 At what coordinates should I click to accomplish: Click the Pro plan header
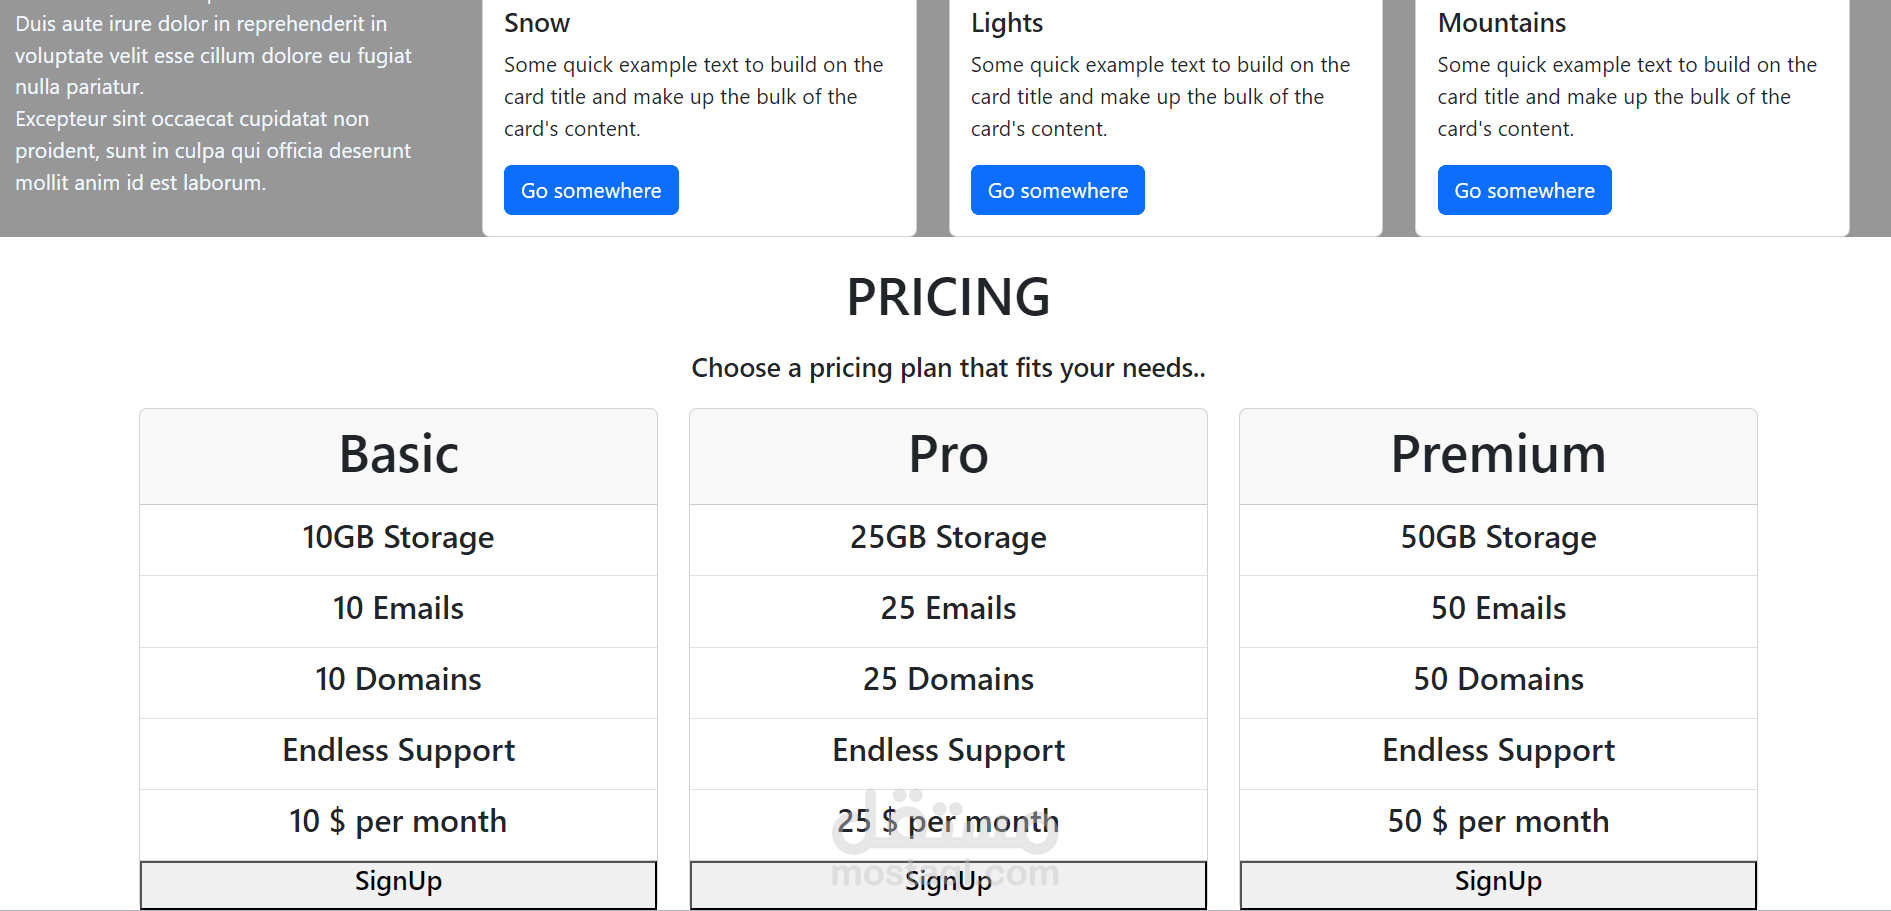948,455
